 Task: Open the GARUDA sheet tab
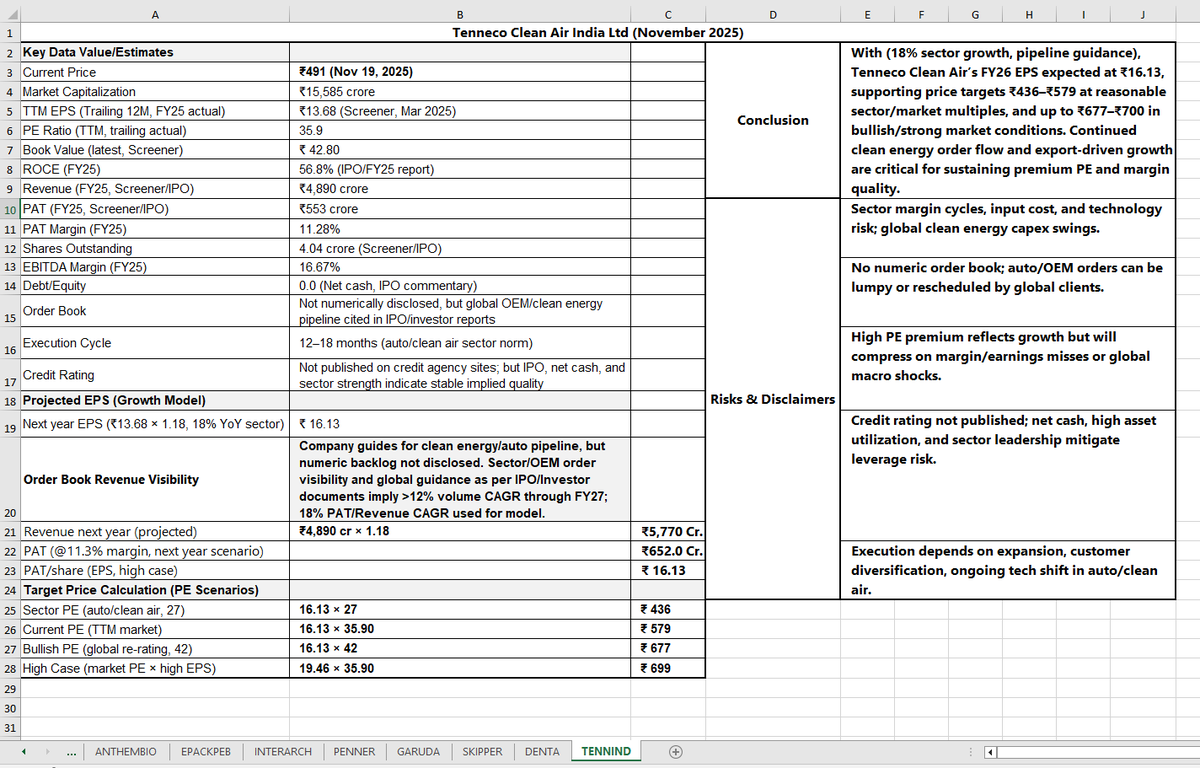418,751
